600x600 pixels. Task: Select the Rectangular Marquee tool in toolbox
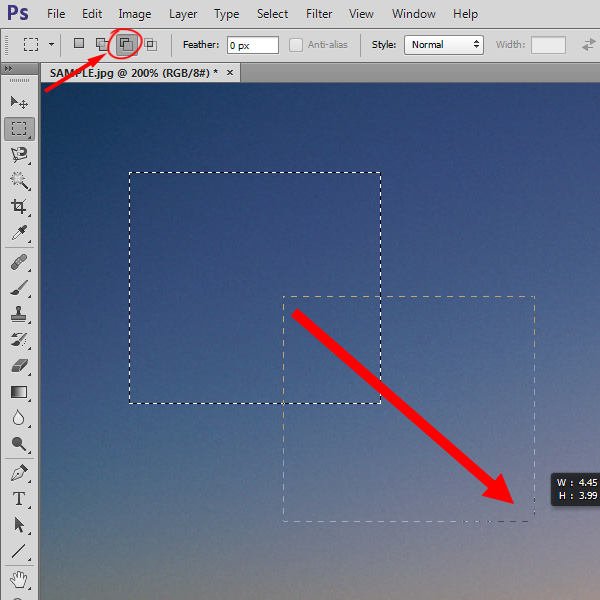pyautogui.click(x=19, y=129)
